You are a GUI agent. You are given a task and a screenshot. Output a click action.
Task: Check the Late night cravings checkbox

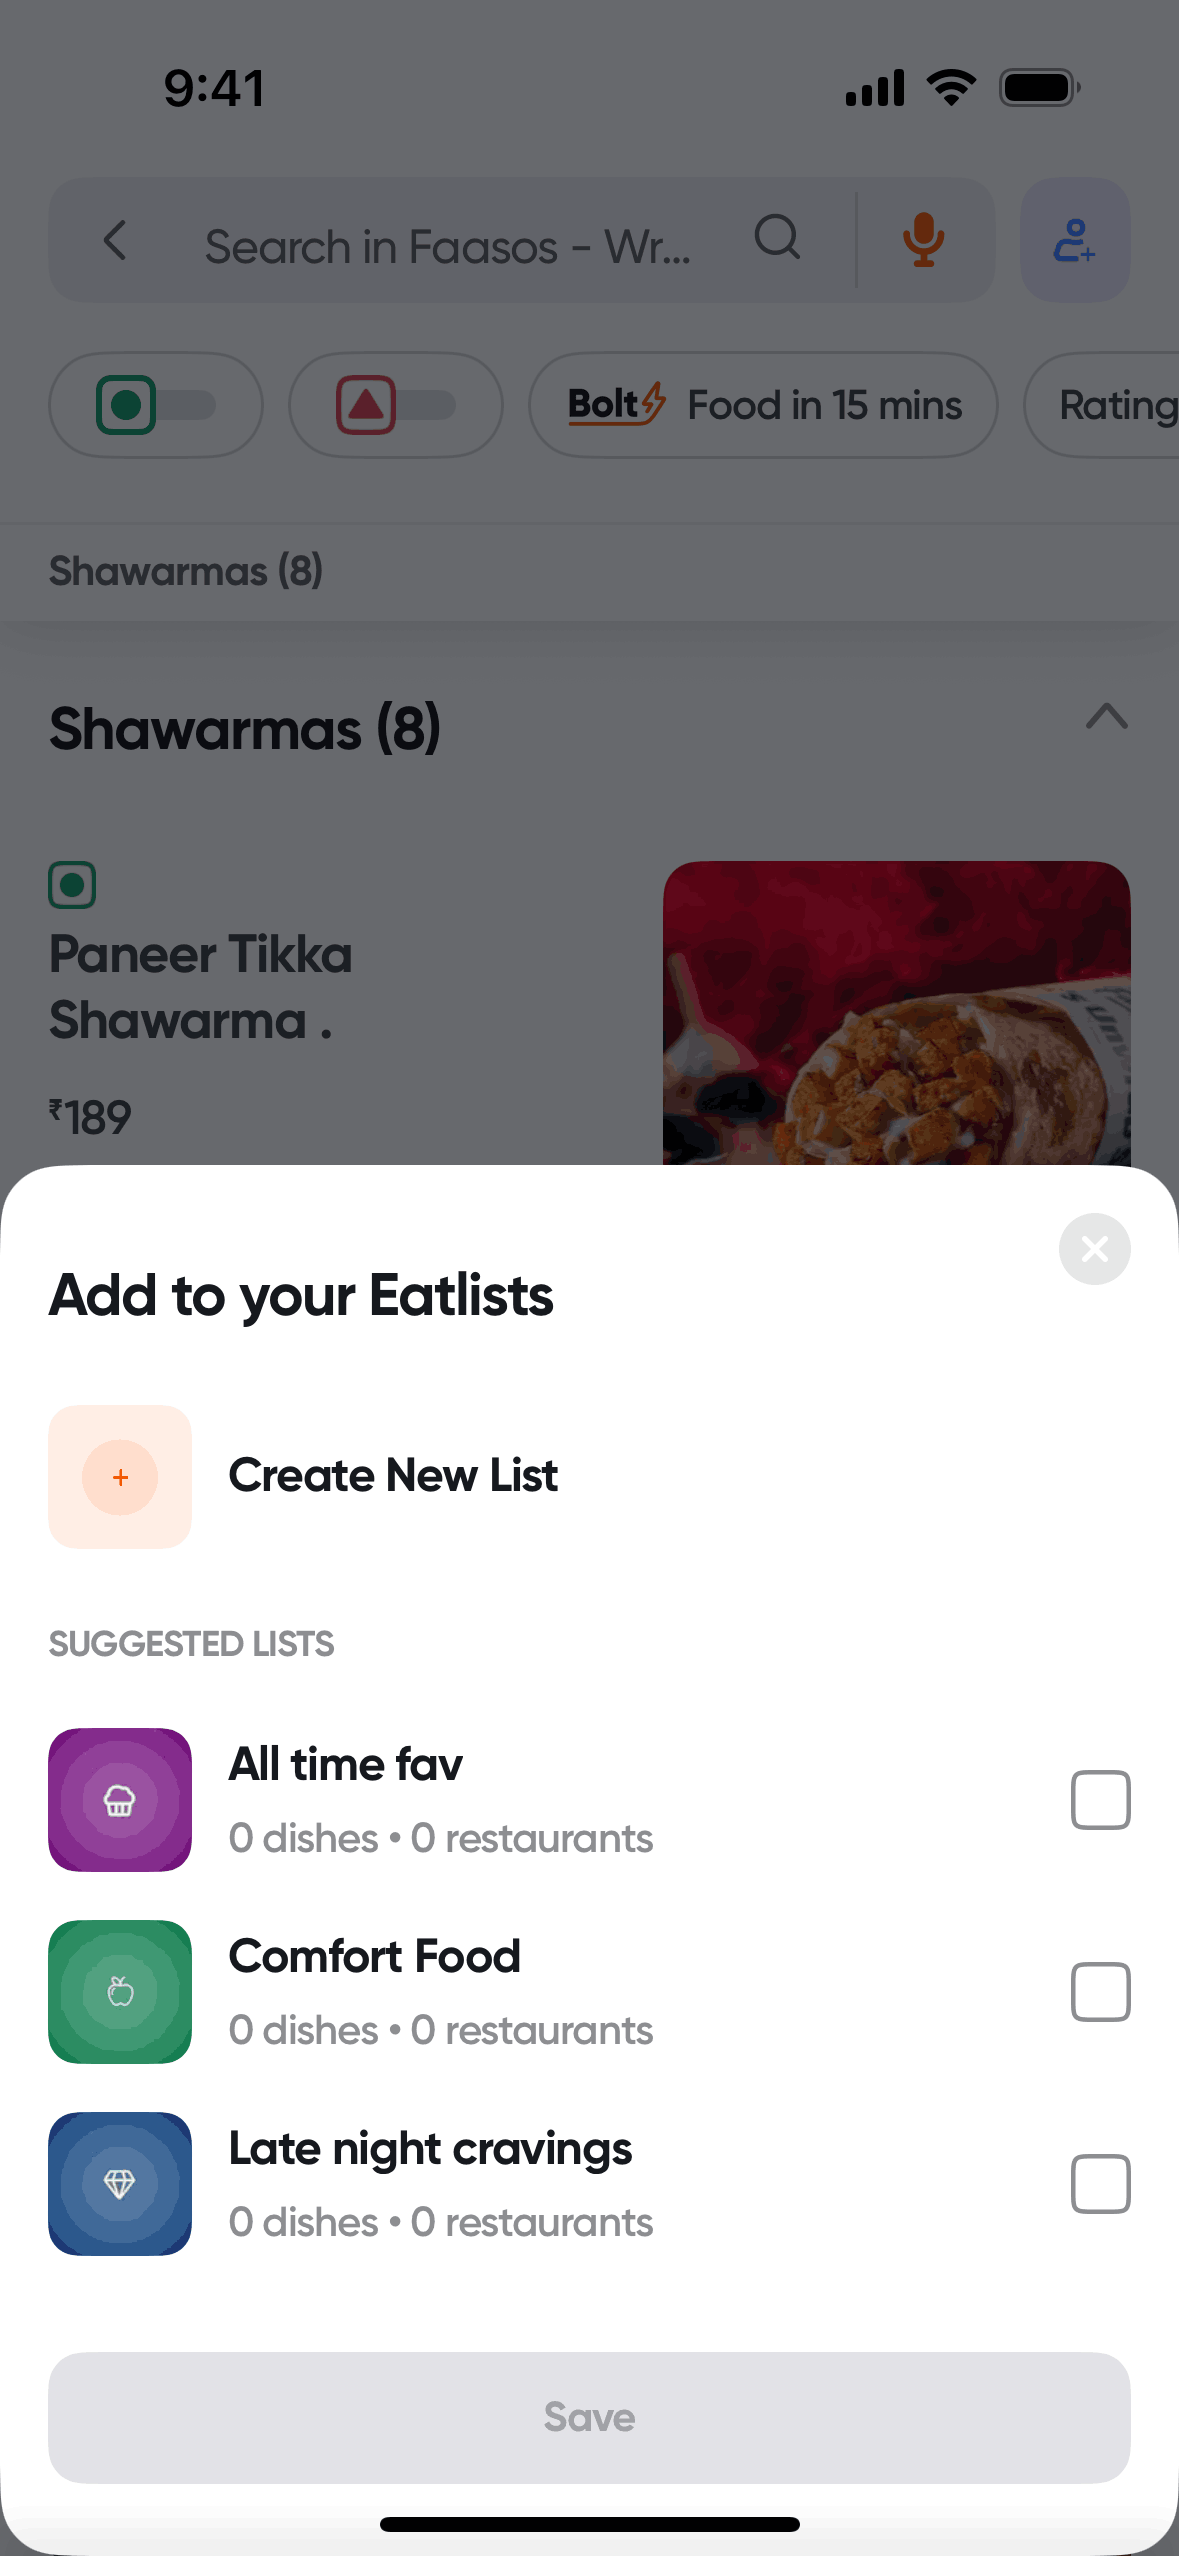coord(1100,2183)
